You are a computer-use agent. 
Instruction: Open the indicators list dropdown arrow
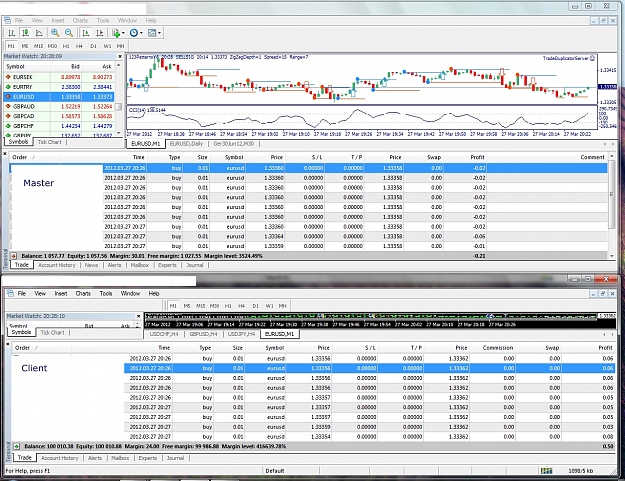tap(123, 33)
